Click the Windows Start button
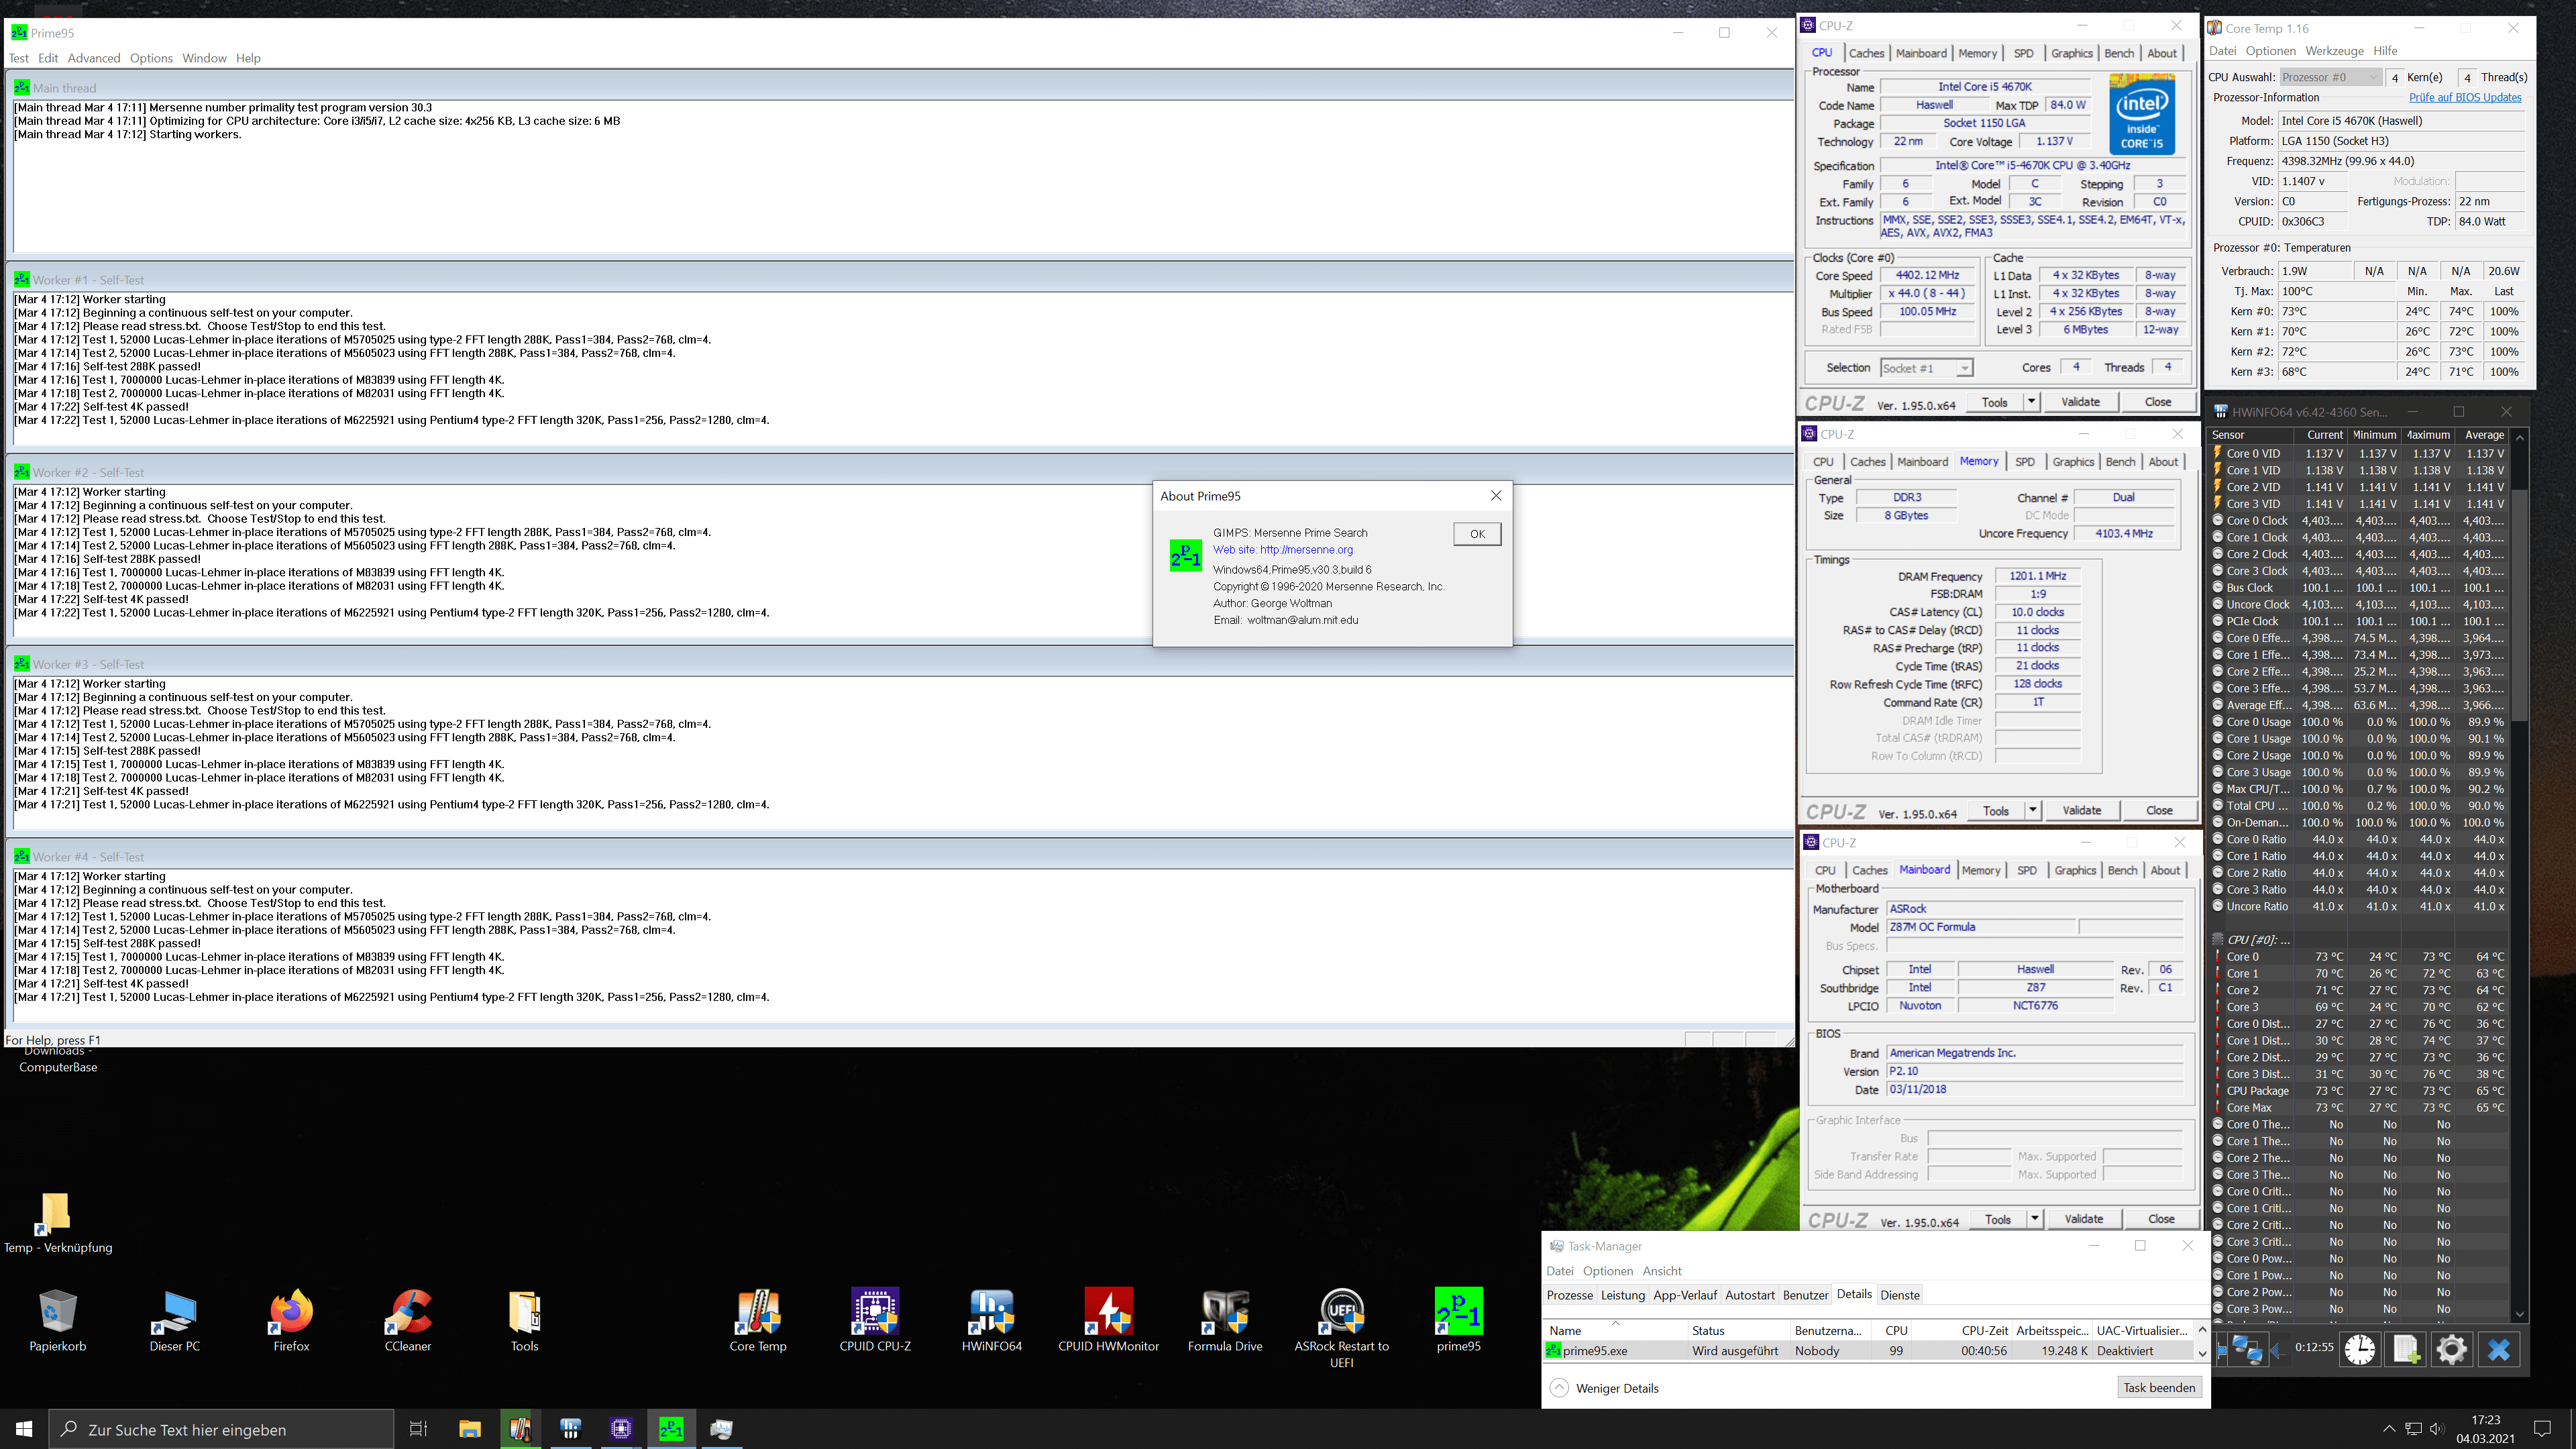 click(24, 1429)
